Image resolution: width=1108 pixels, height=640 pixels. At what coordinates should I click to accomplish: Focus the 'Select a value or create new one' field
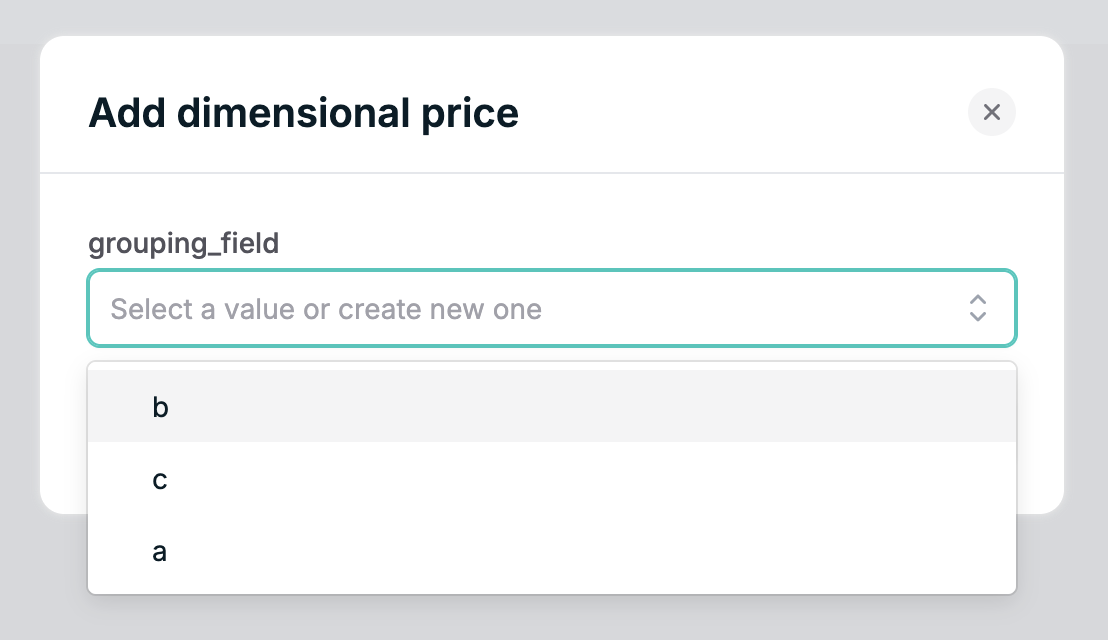400,308
